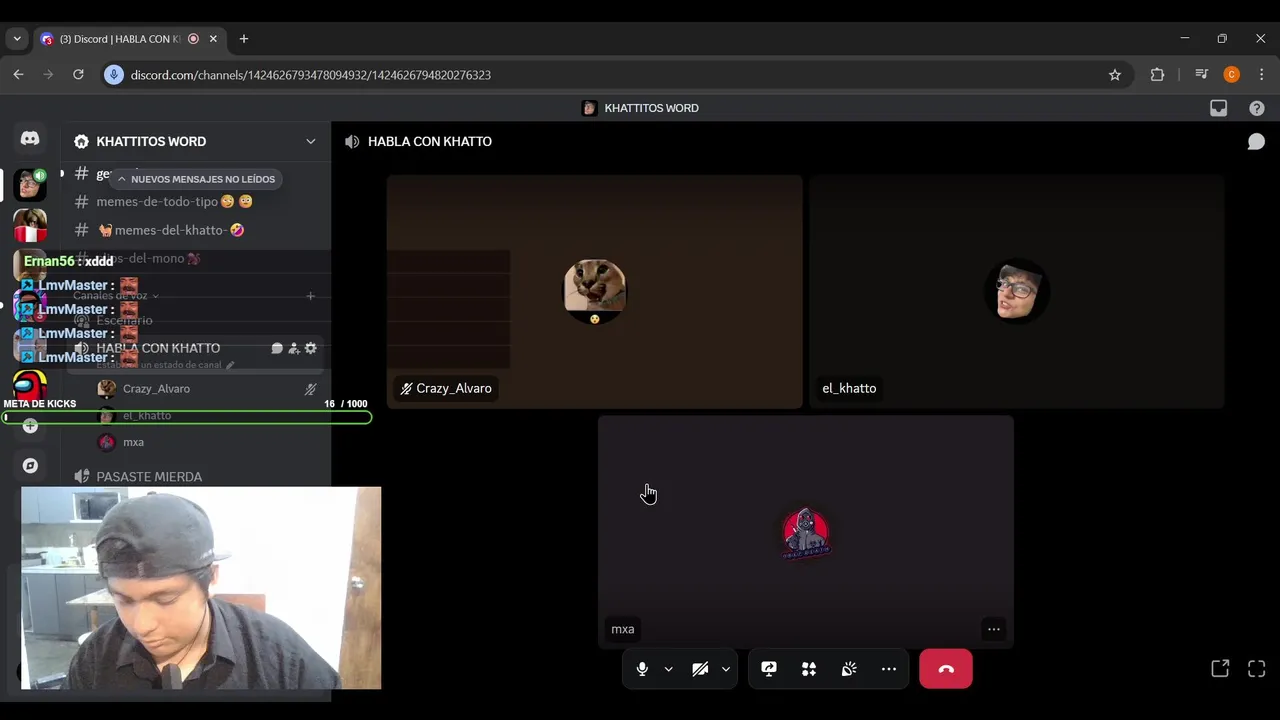Open mxa tile more options
Screen dimensions: 1280x720
coord(993,629)
